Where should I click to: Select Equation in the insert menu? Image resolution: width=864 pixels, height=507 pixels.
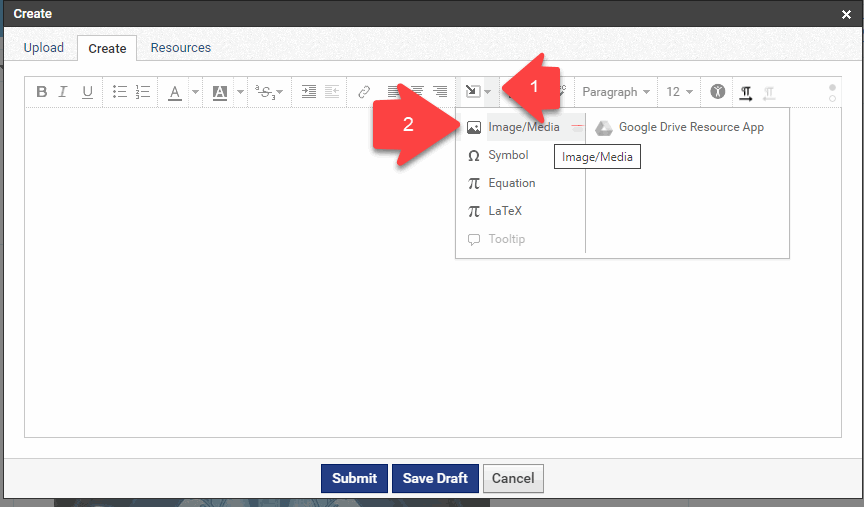511,183
